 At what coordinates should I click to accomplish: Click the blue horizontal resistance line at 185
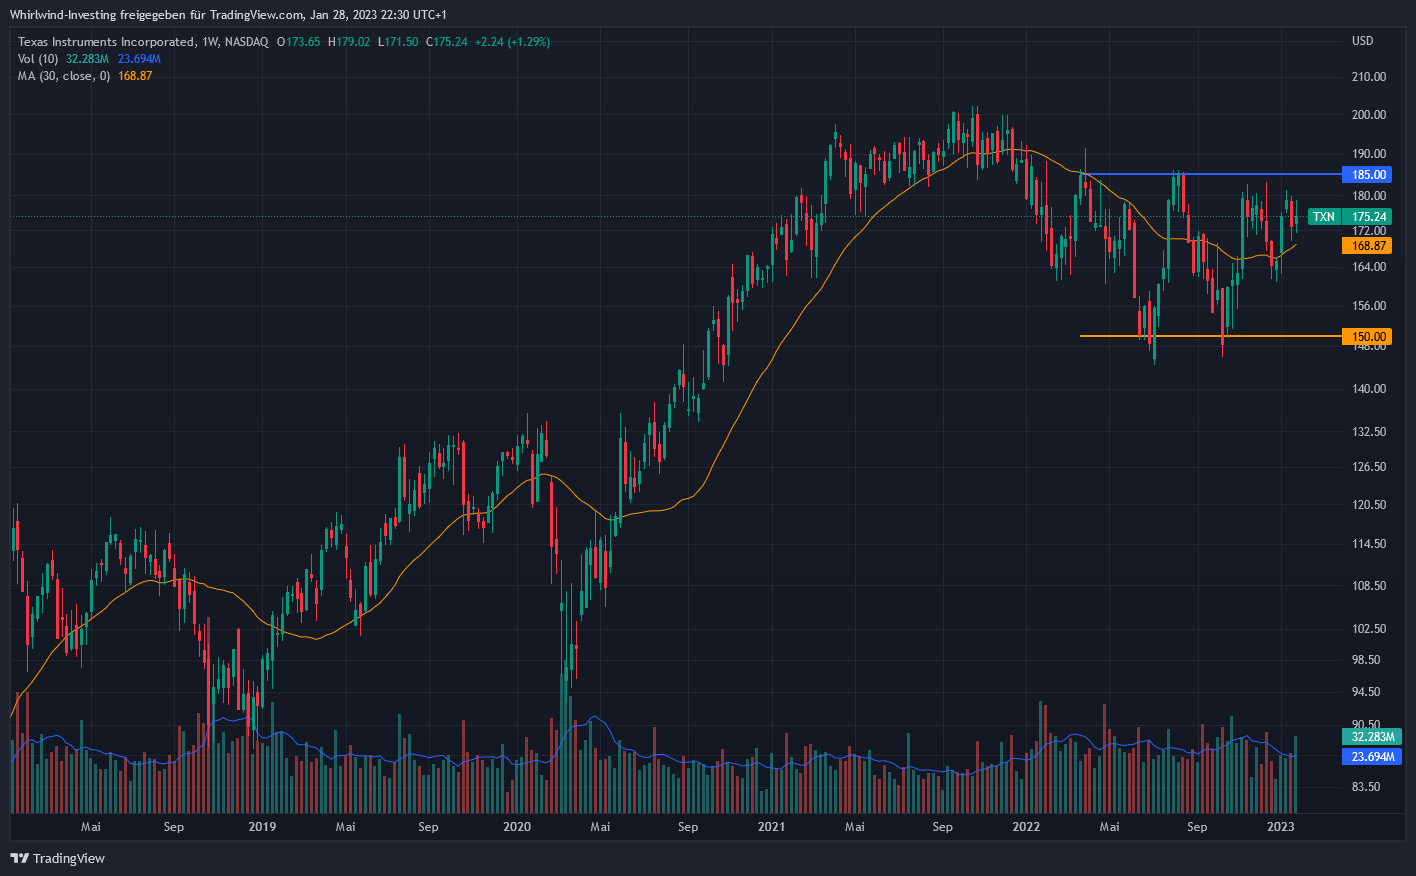[1210, 174]
